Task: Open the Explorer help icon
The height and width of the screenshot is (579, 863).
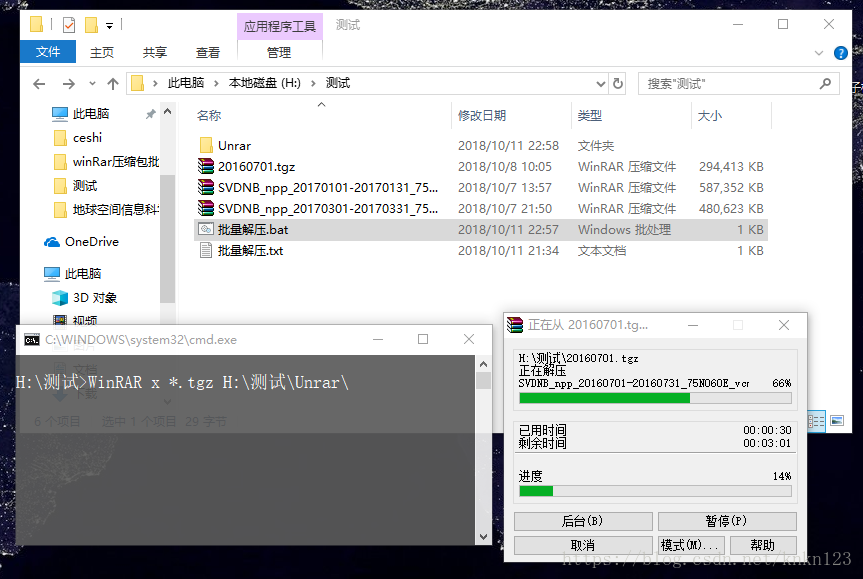Action: tap(840, 53)
